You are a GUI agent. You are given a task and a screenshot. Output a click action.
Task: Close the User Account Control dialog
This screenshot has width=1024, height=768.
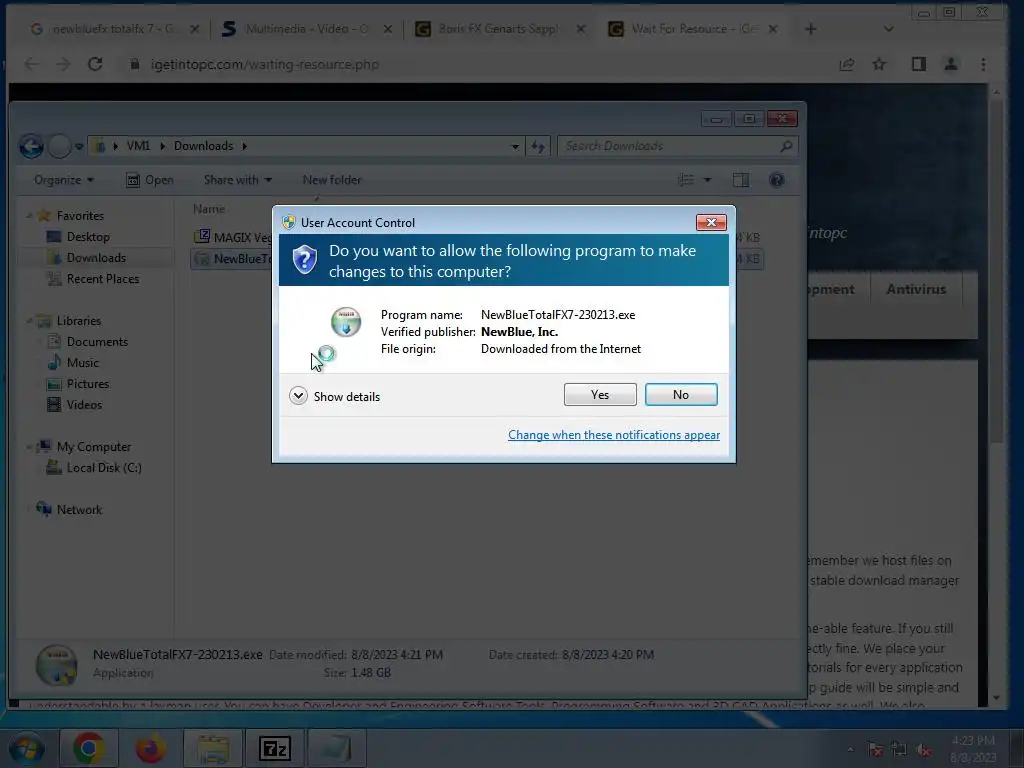711,223
